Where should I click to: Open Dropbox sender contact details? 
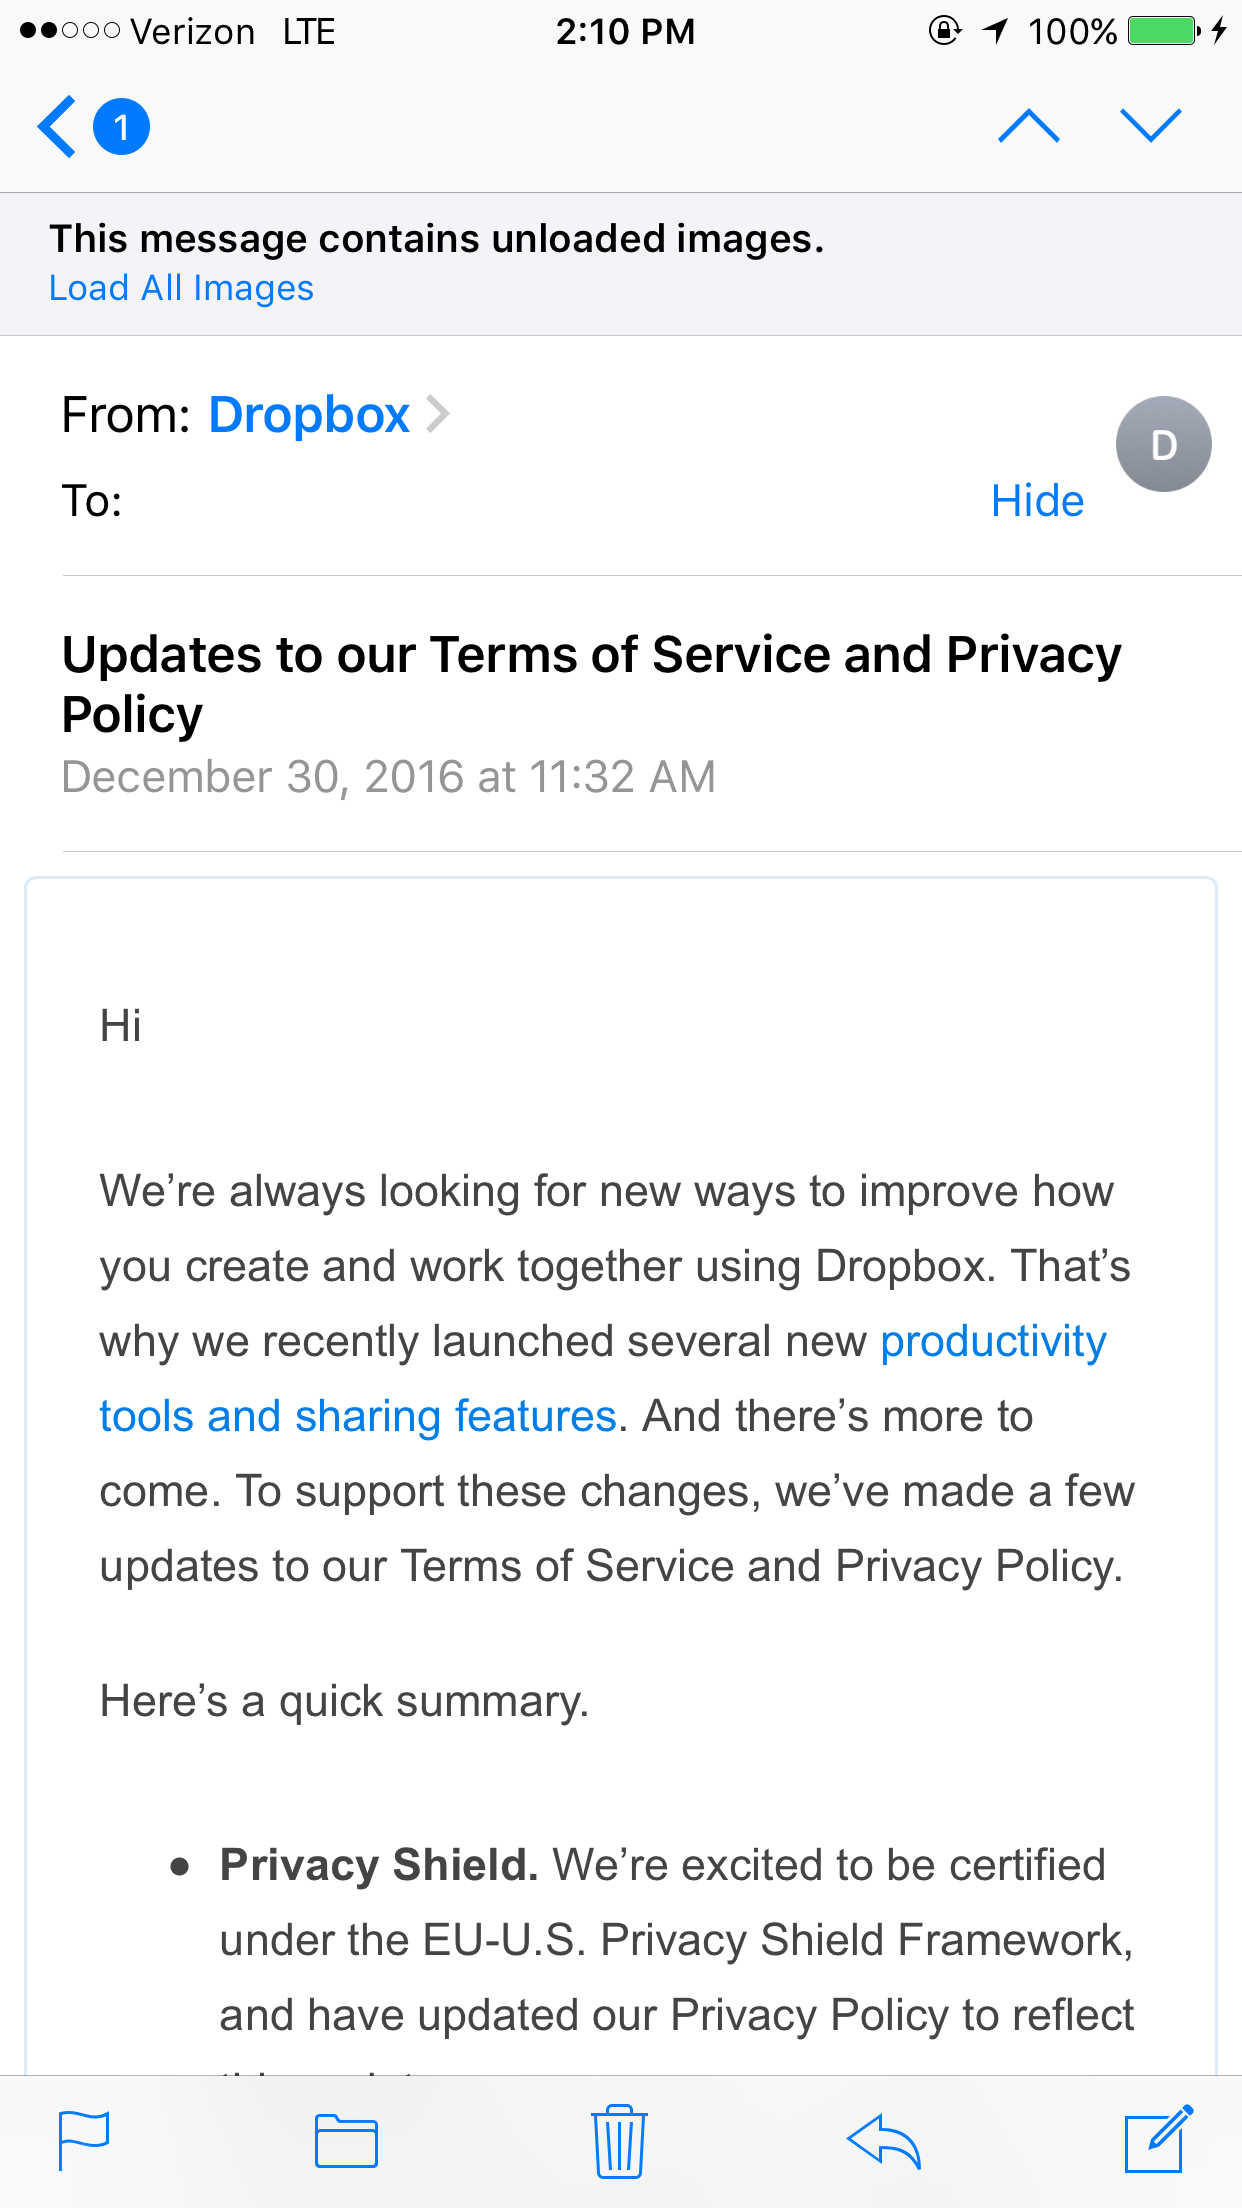[309, 415]
